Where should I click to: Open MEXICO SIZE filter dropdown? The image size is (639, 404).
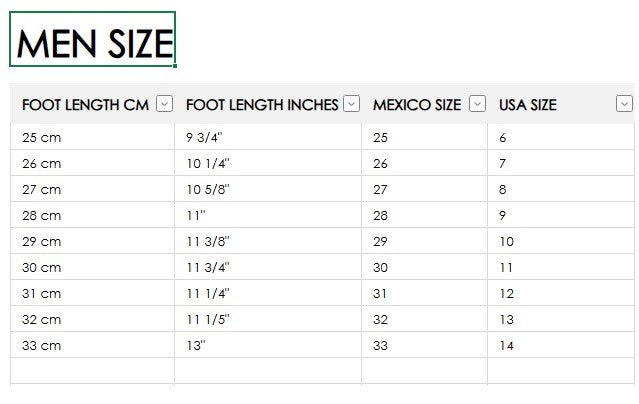(x=477, y=104)
